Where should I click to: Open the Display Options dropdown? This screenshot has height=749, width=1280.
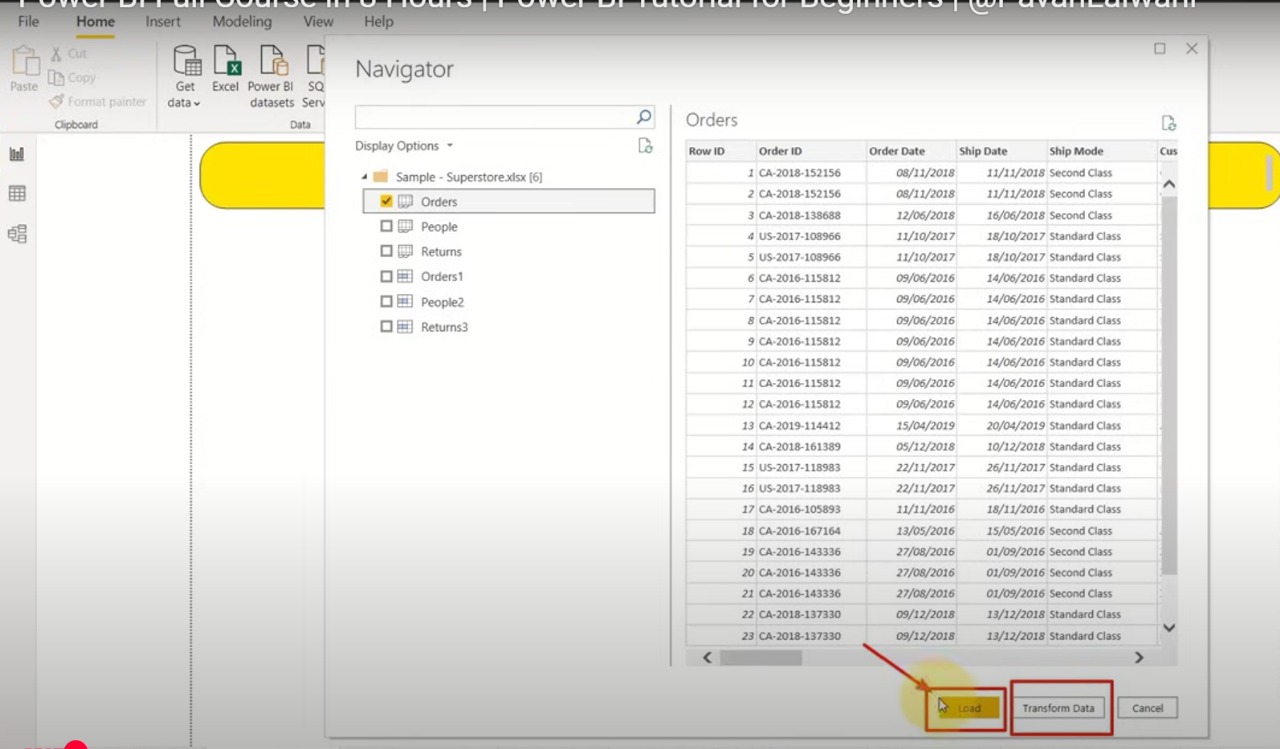pos(404,146)
